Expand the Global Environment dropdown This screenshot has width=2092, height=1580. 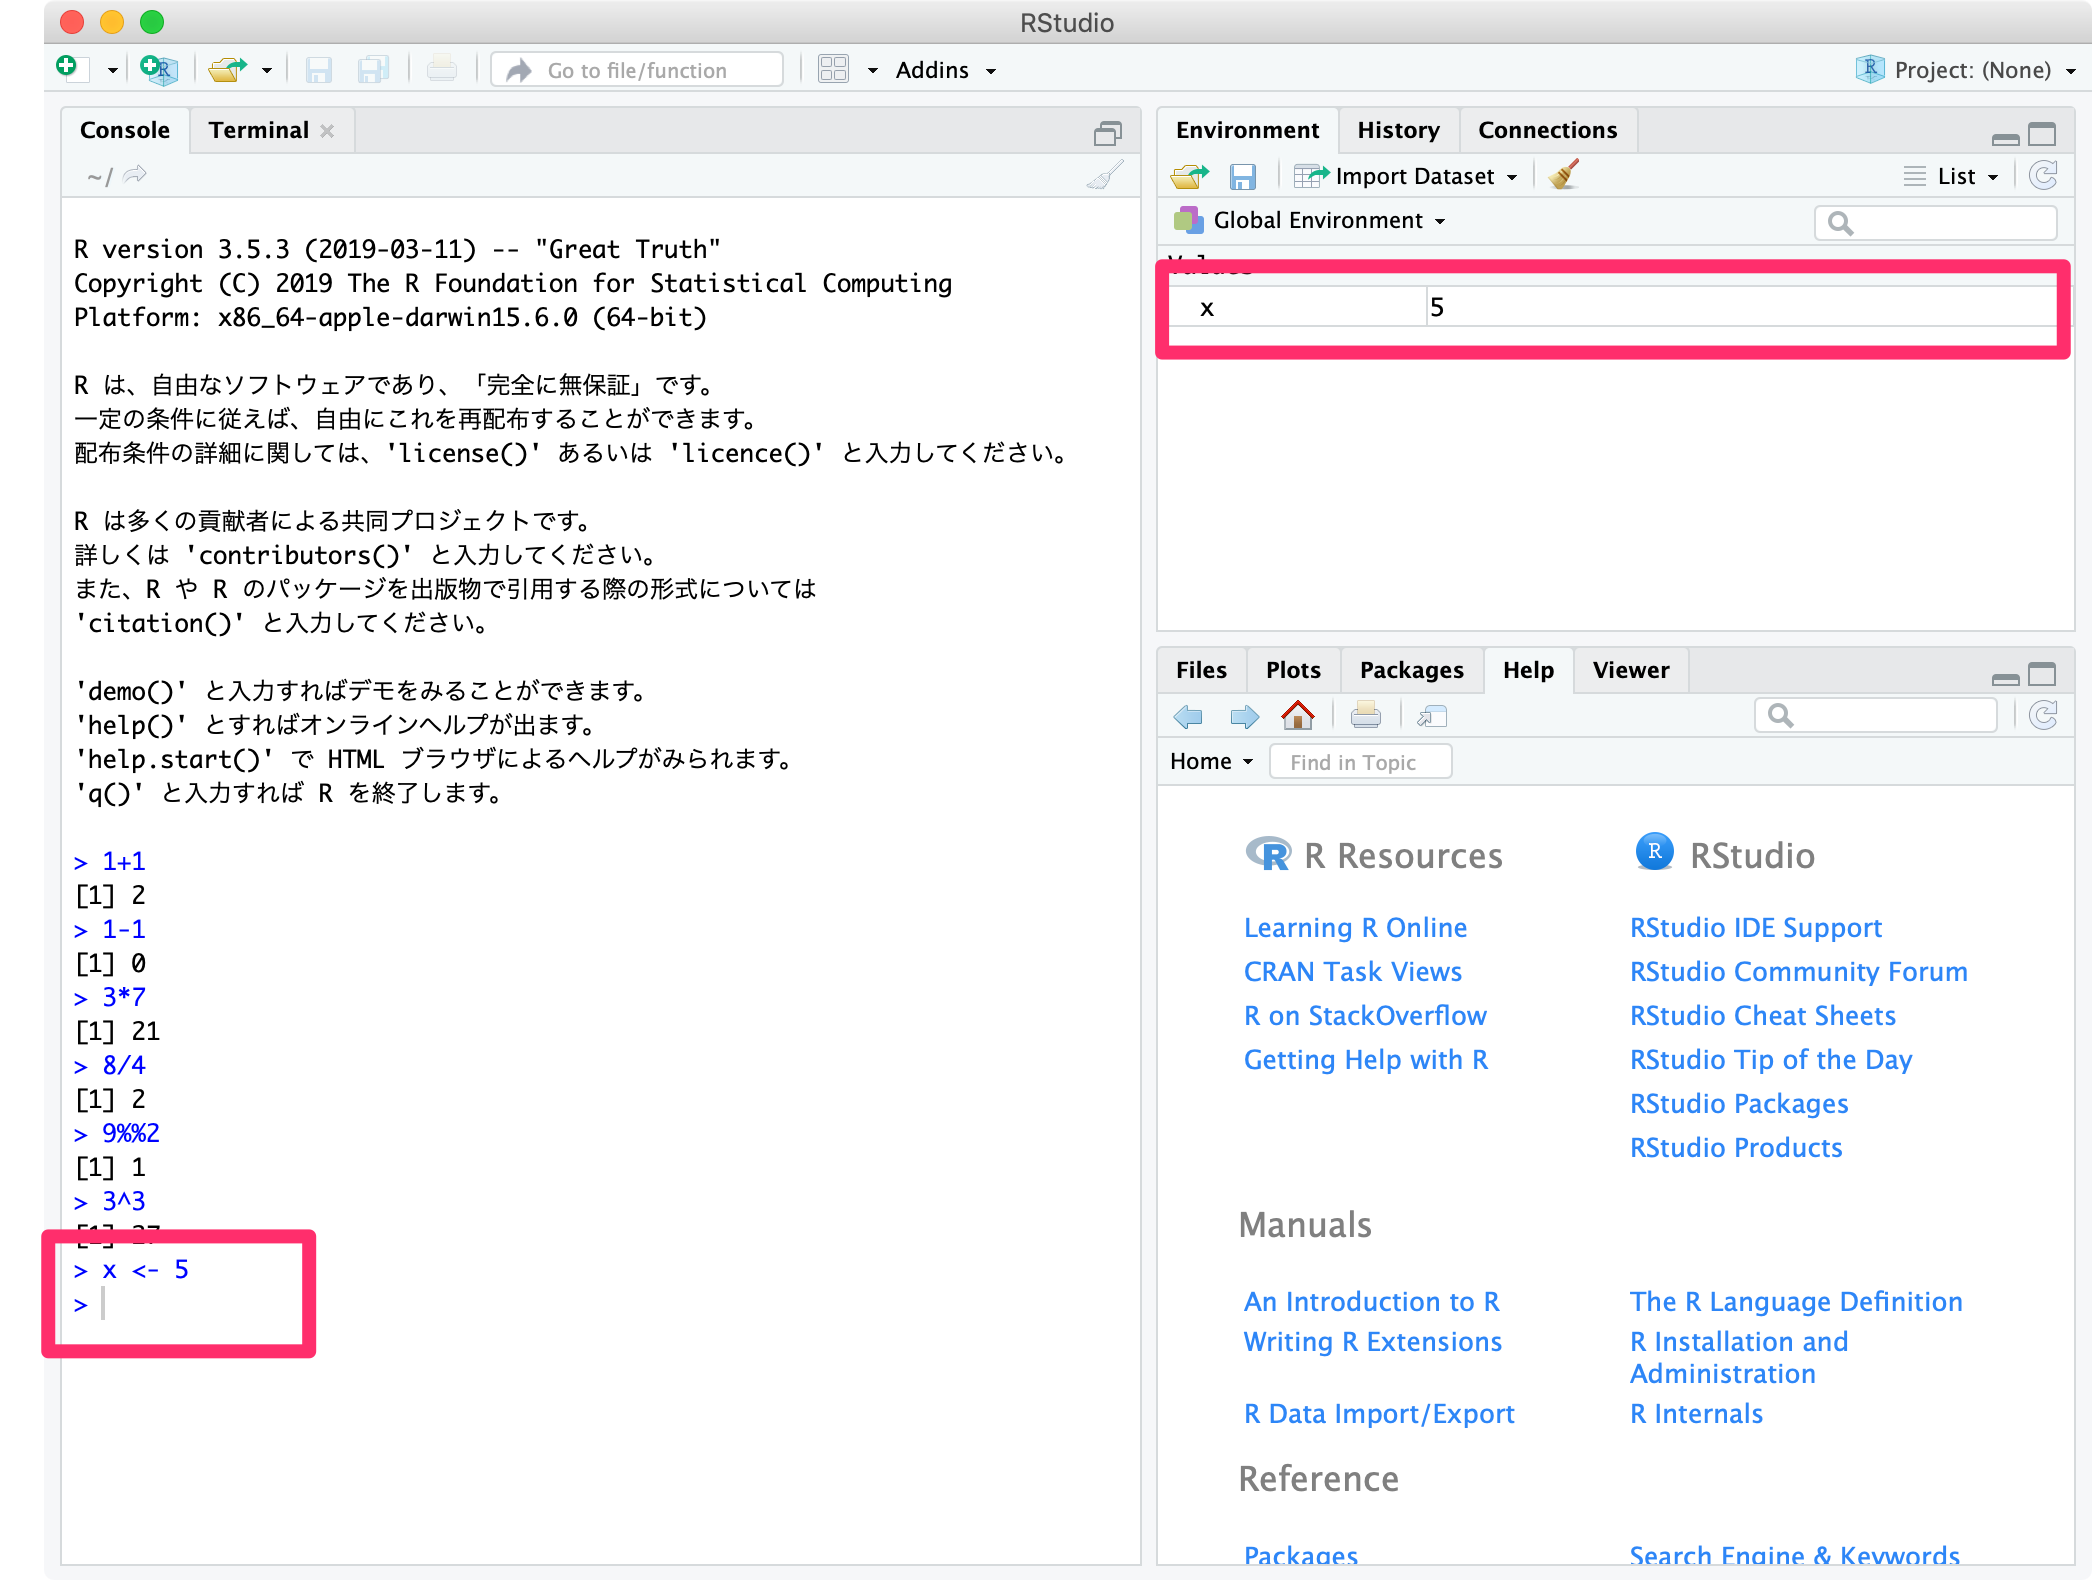pos(1310,220)
